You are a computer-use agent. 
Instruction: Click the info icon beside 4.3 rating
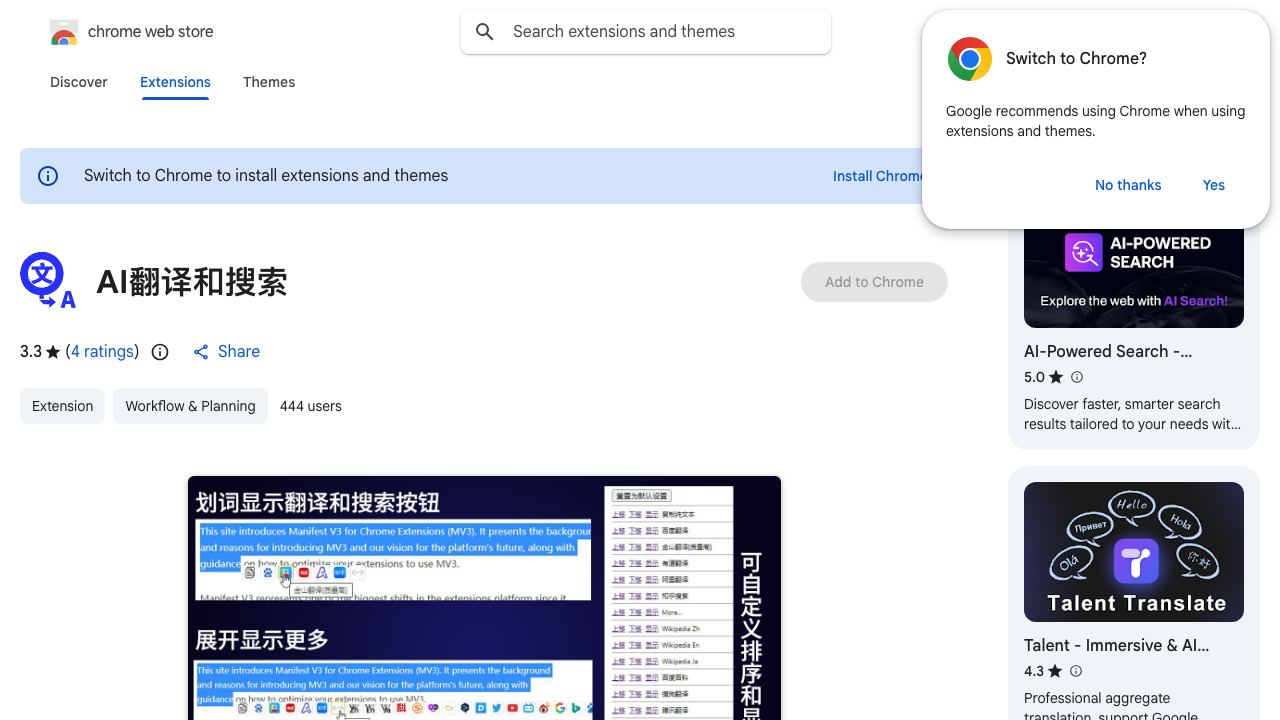coord(1077,672)
